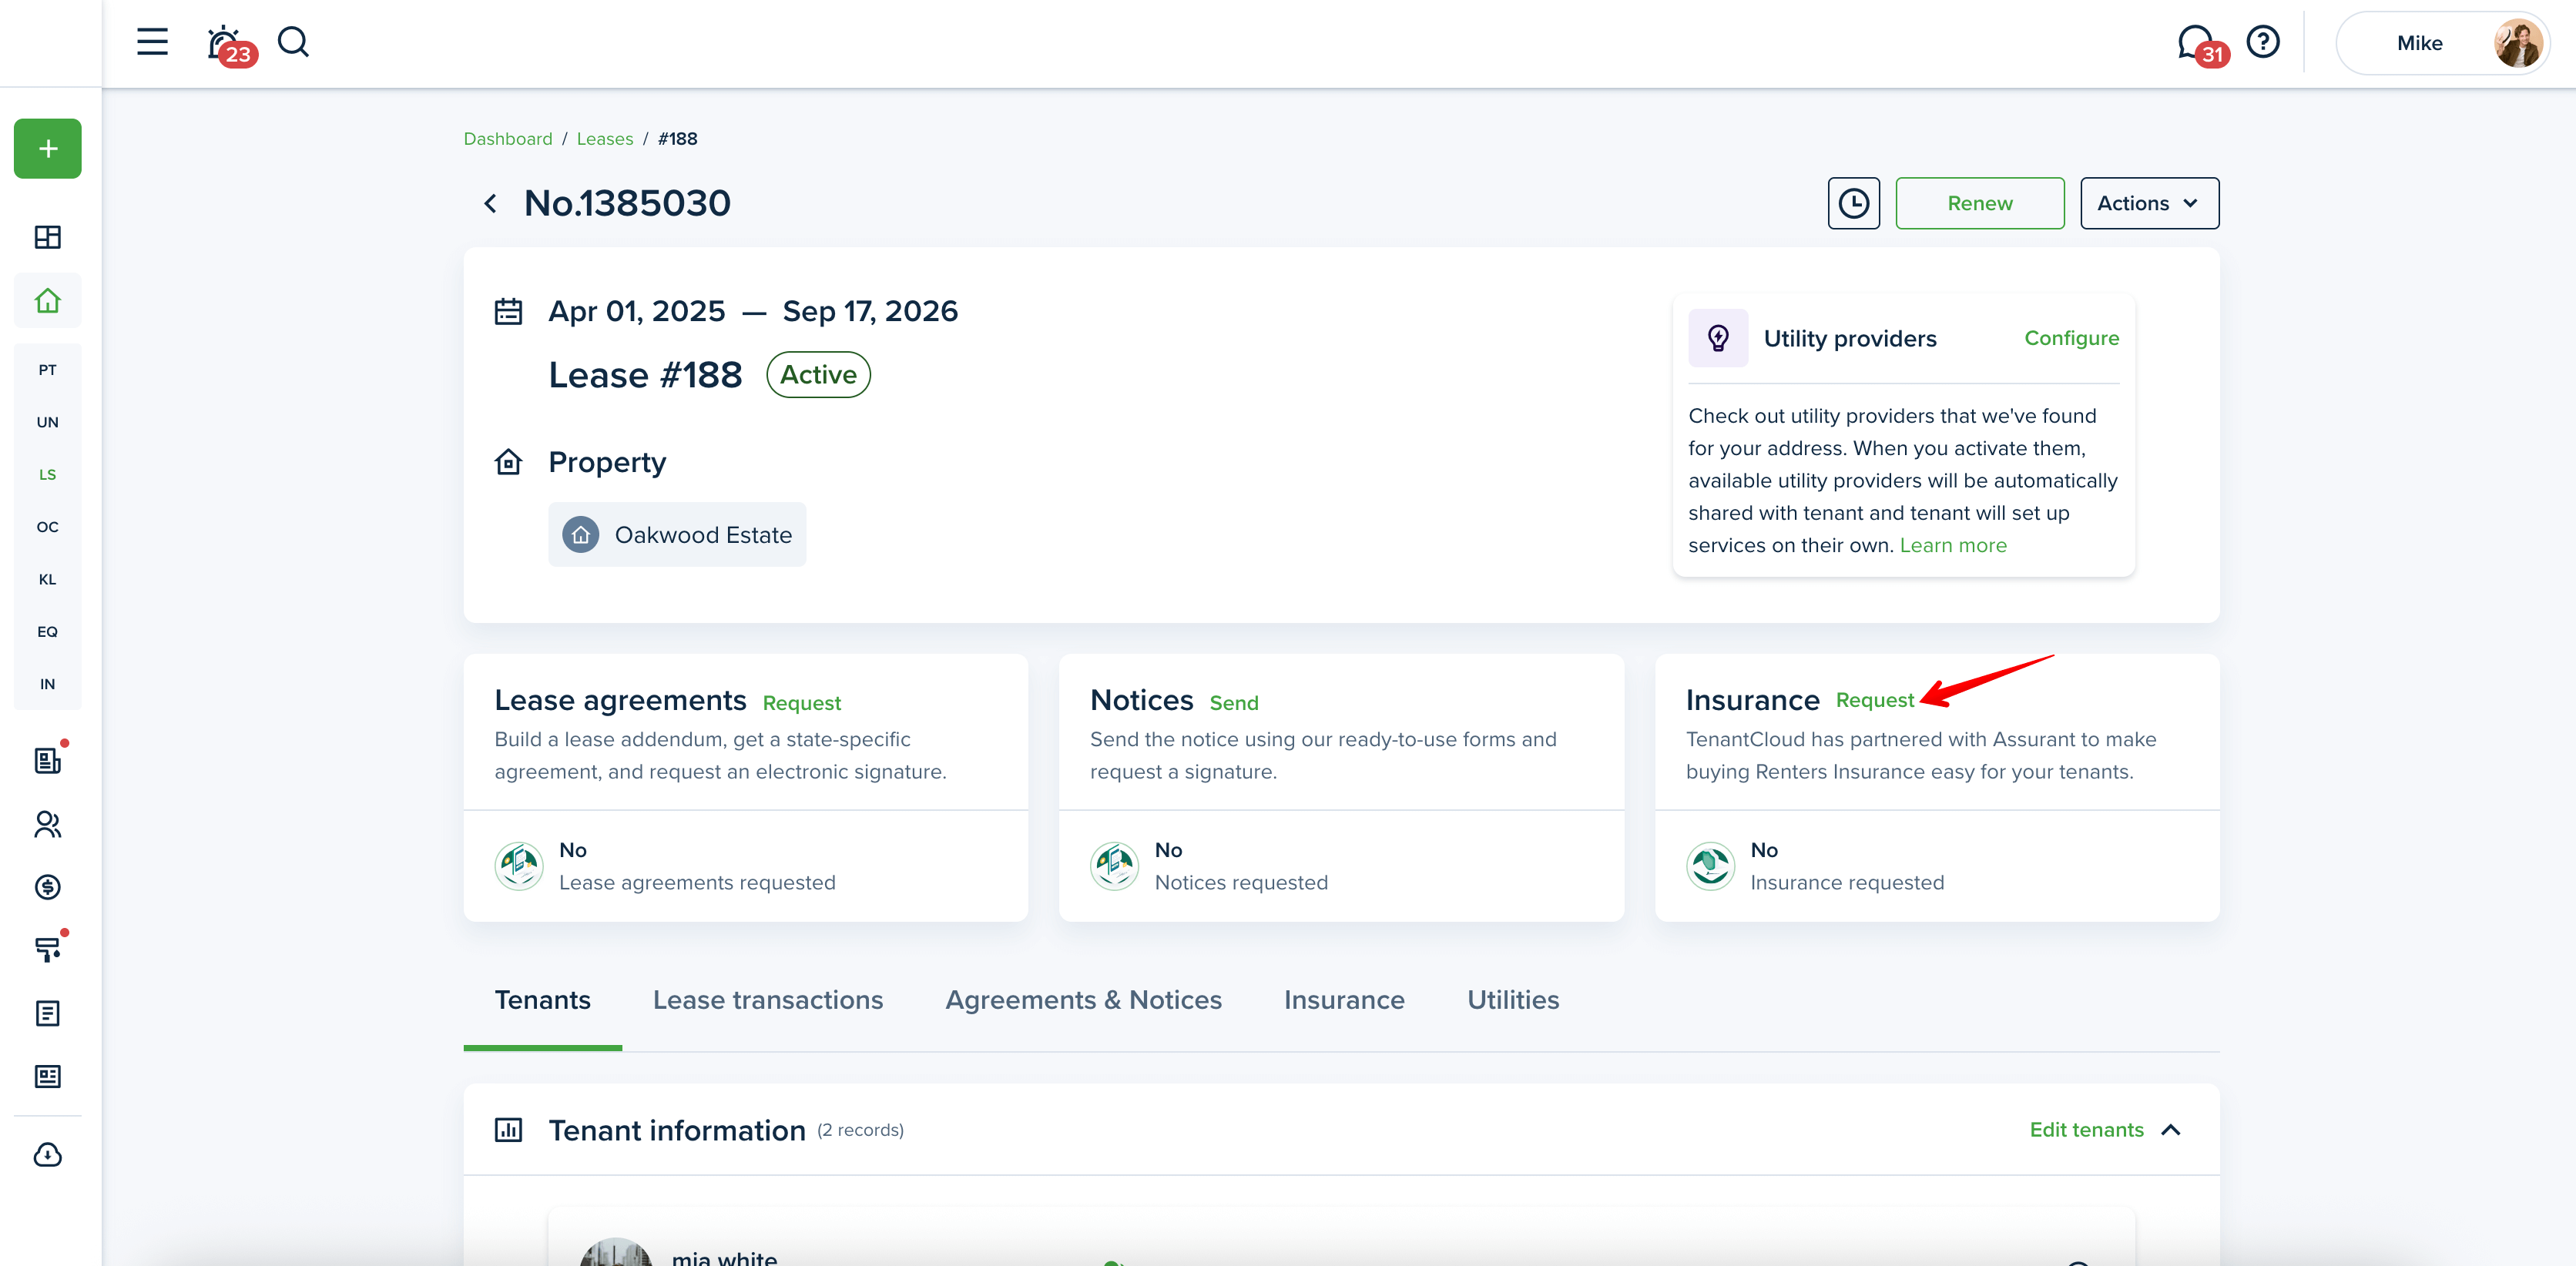Open the dashboard grid sidebar icon
The height and width of the screenshot is (1266, 2576).
[x=48, y=237]
